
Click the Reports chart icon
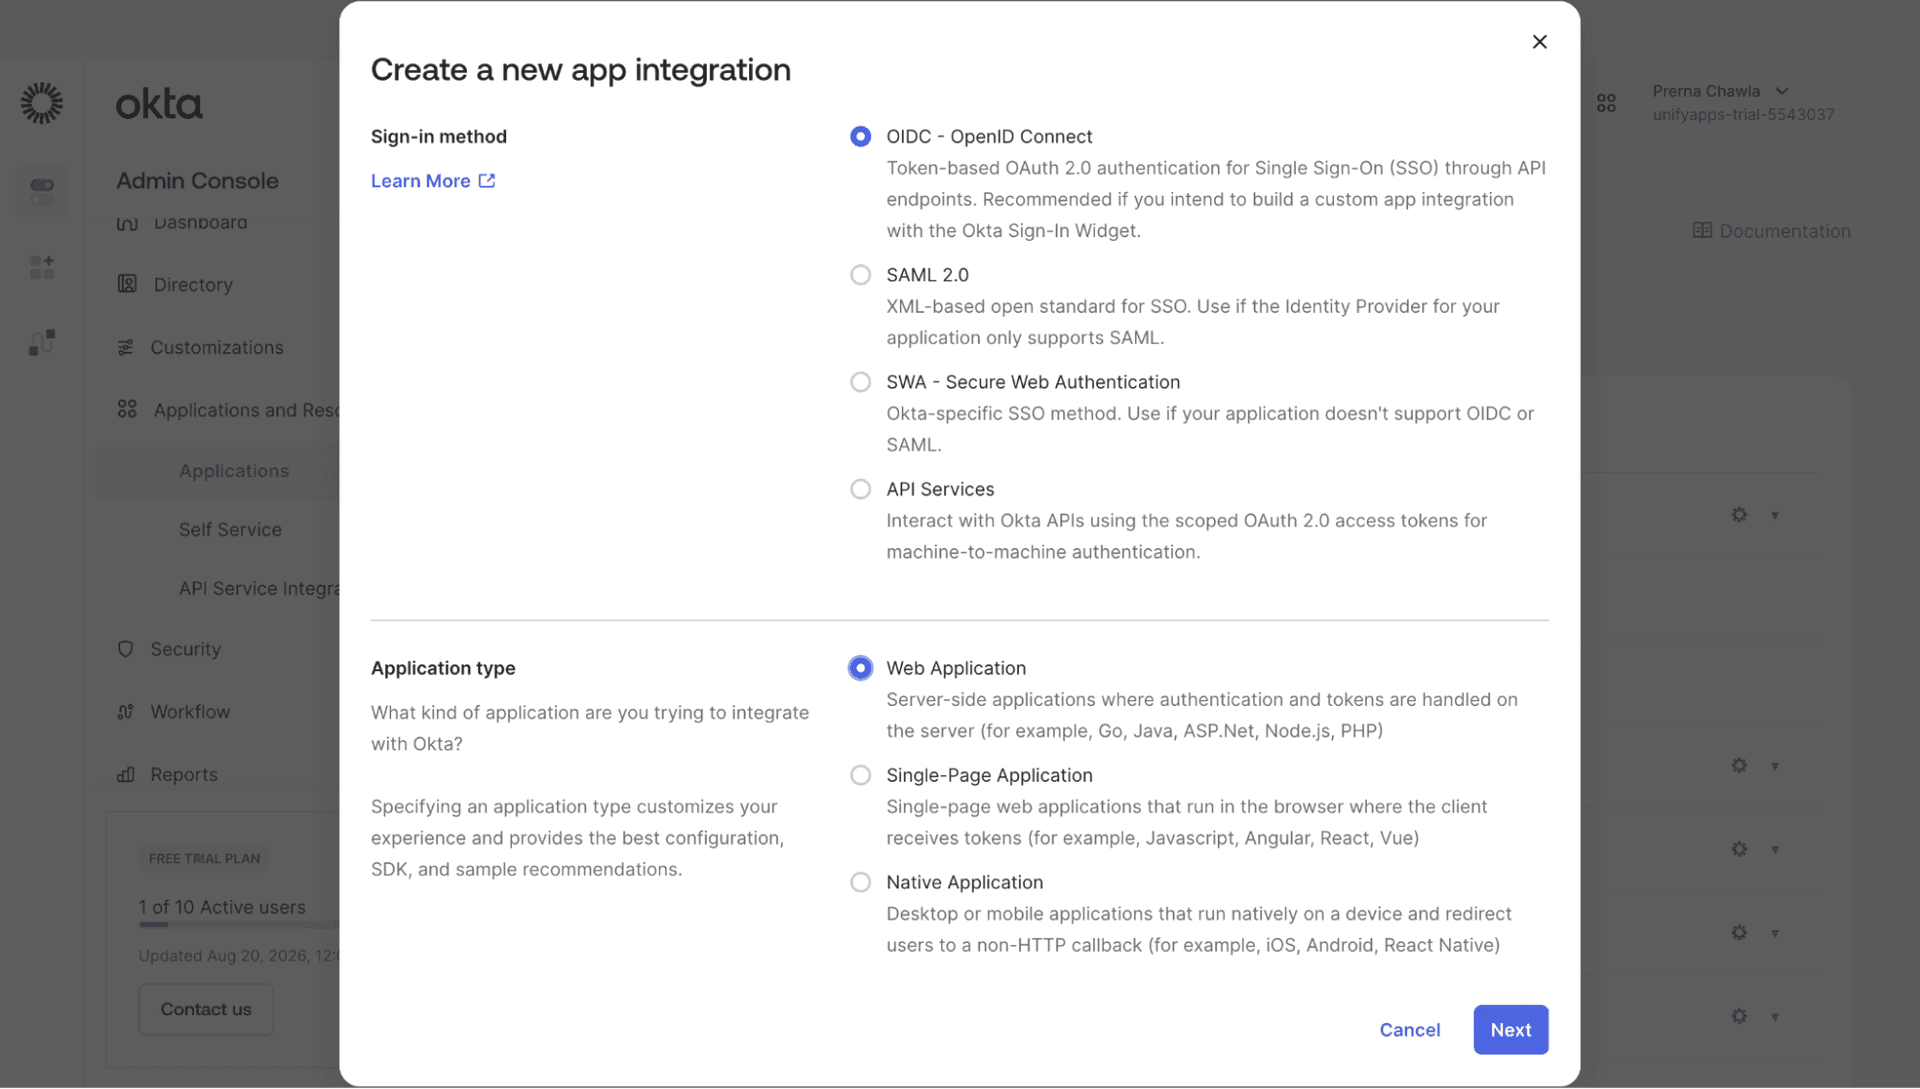(125, 775)
